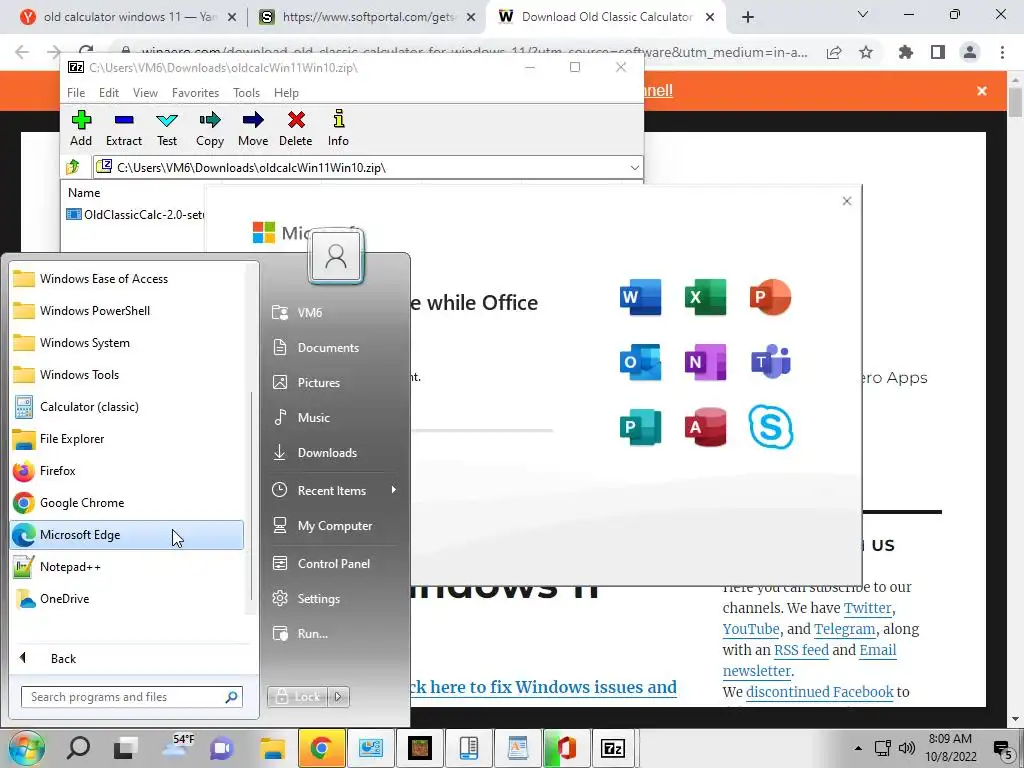The width and height of the screenshot is (1024, 768).
Task: Open the RSS feed link
Action: (x=801, y=650)
